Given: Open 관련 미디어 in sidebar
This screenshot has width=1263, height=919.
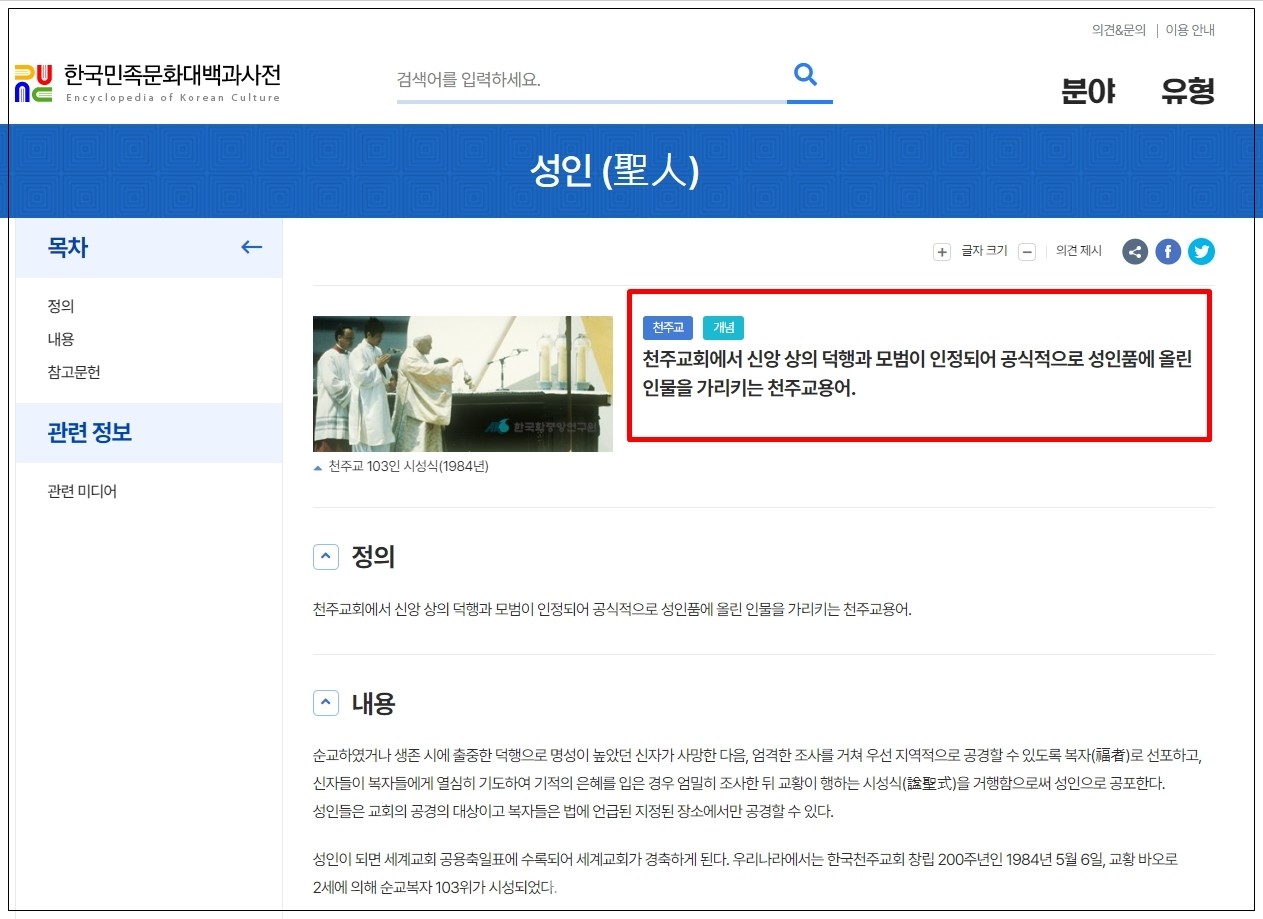Looking at the screenshot, I should 82,491.
